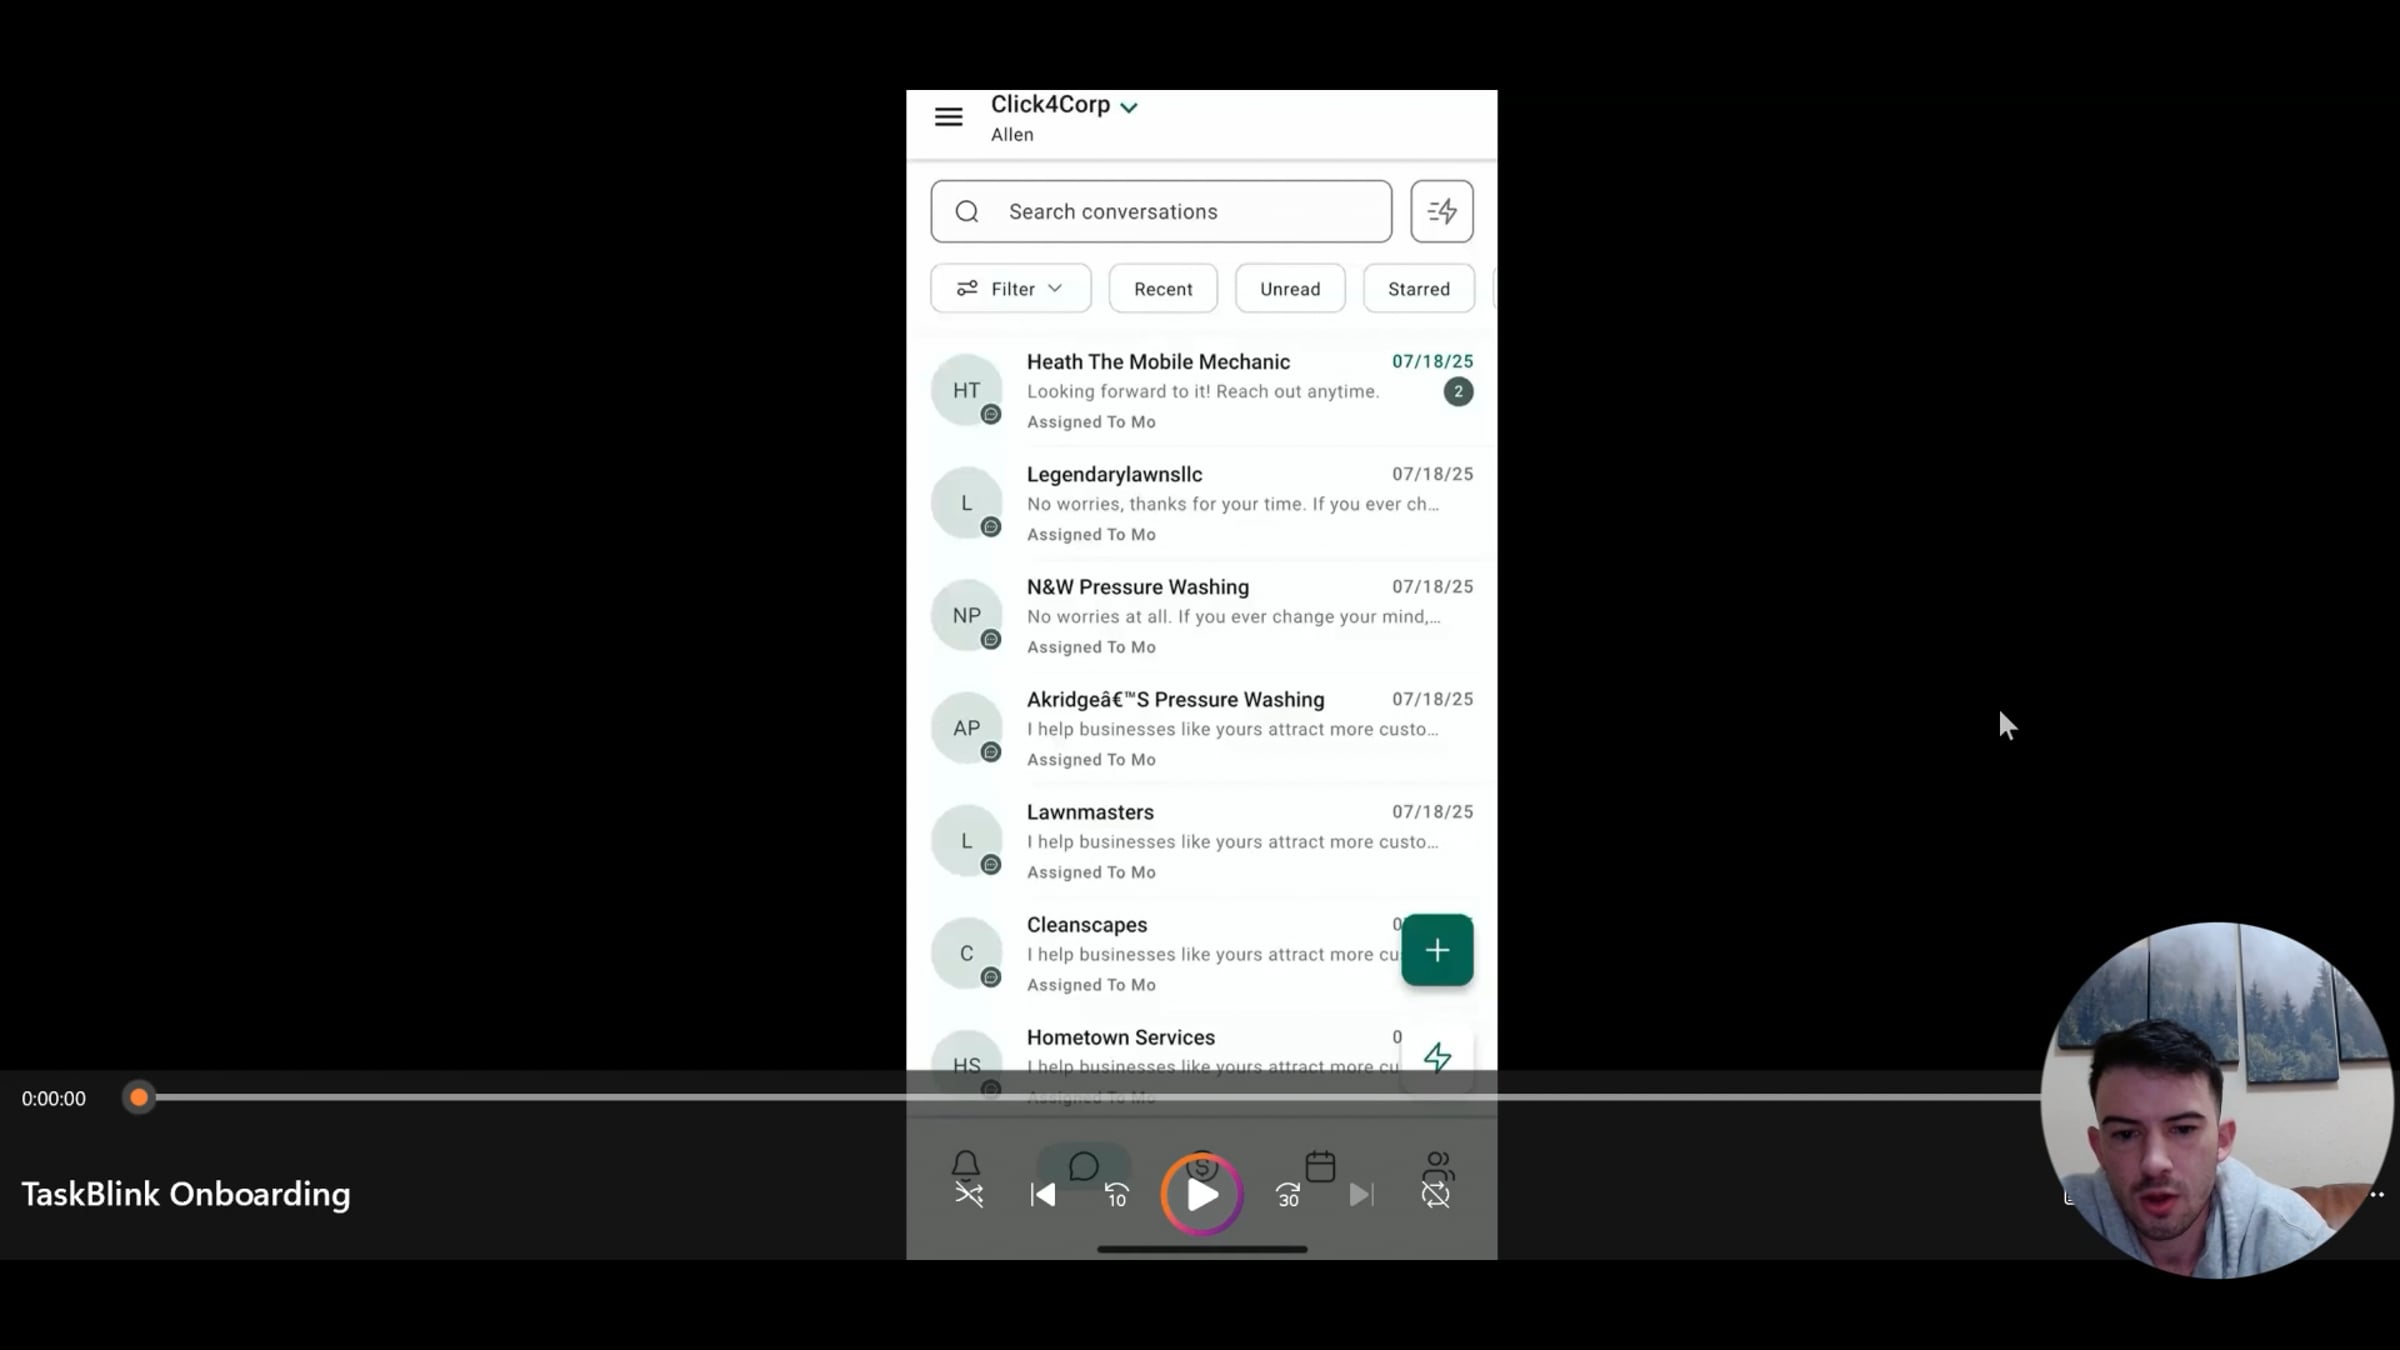The width and height of the screenshot is (2400, 1350).
Task: Click the unread badge showing 2
Action: [1458, 391]
